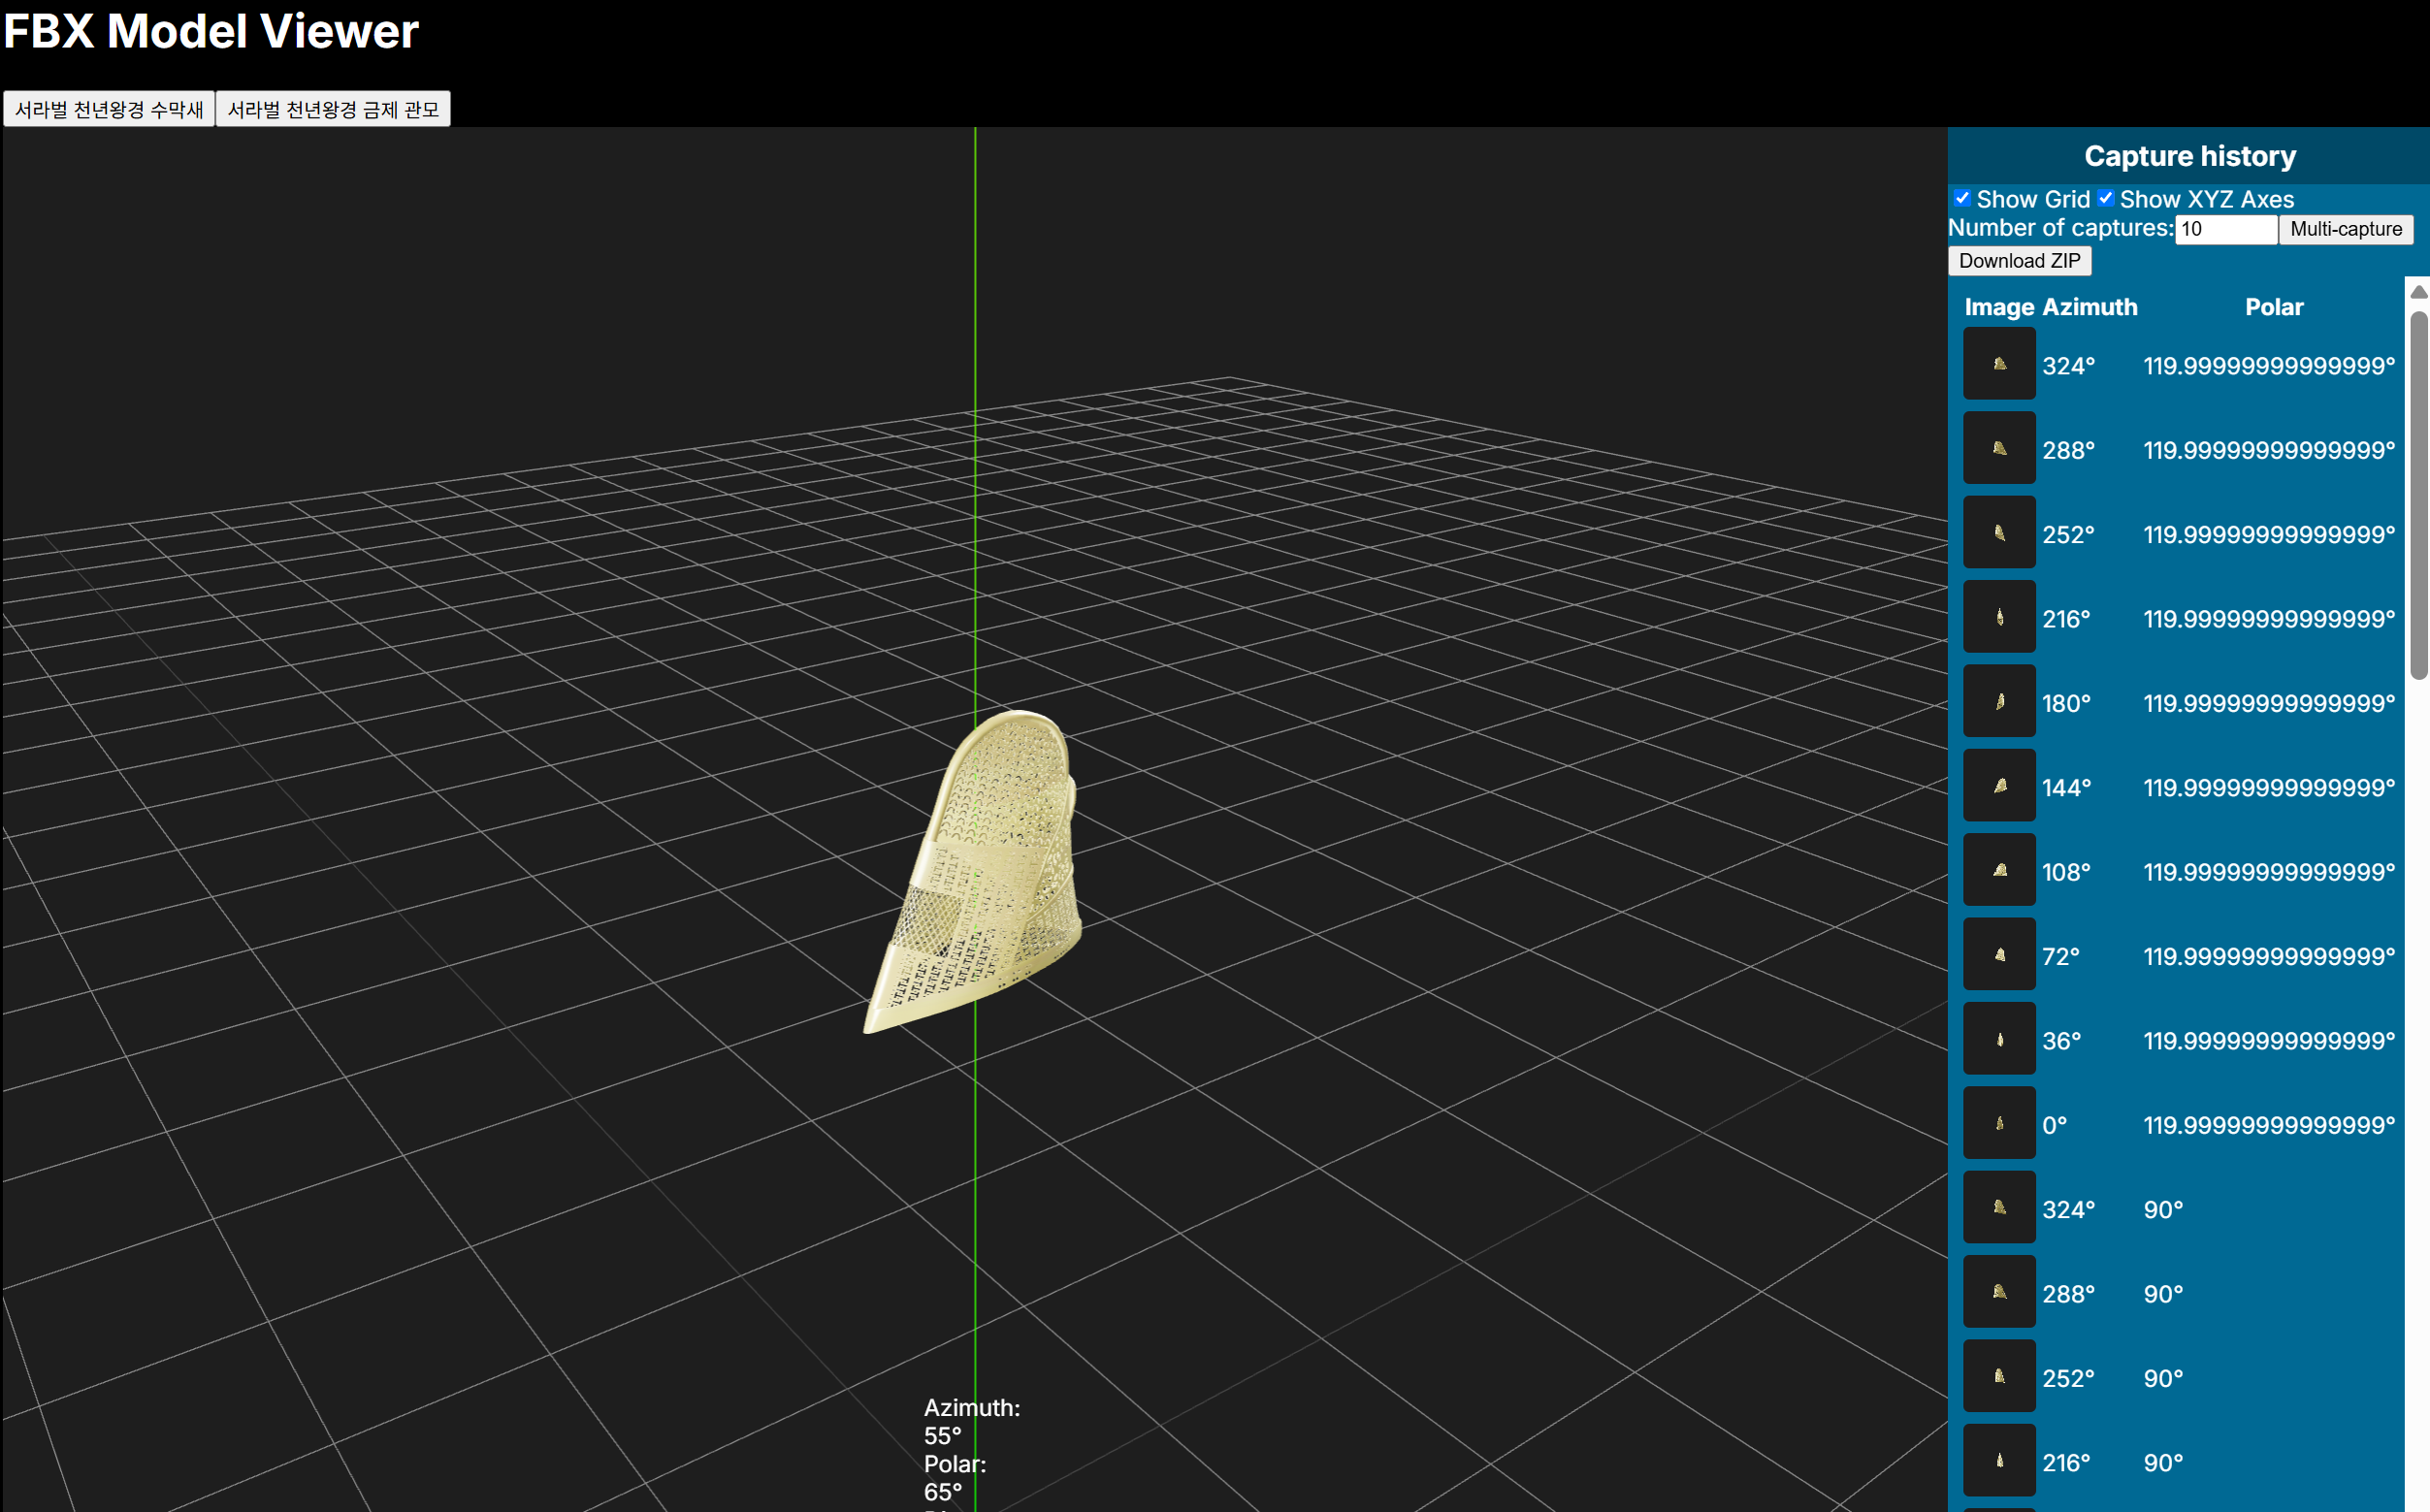Select the 0° azimuth capture thumbnail at polar 119.99°

click(x=1998, y=1123)
